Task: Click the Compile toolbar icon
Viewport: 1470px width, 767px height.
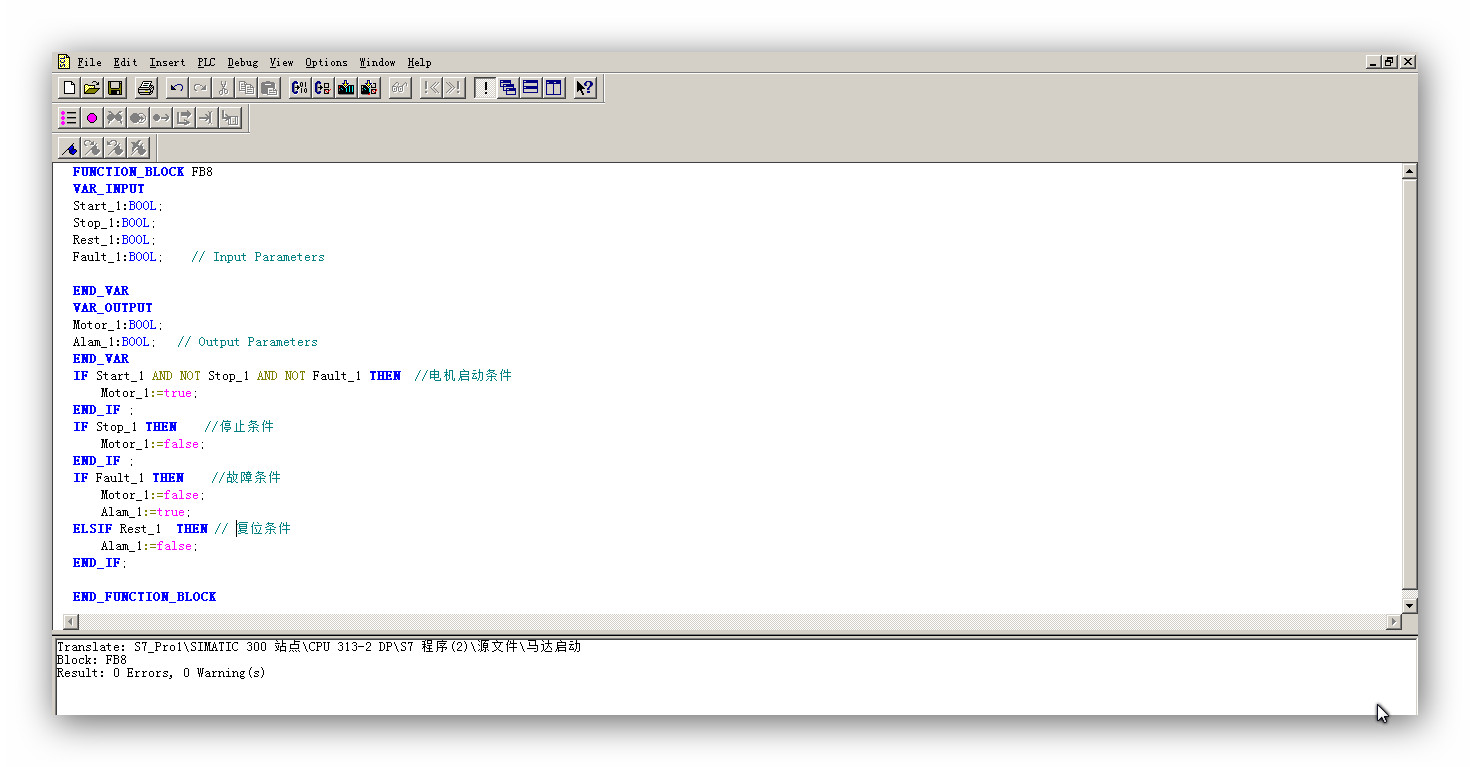Action: 299,88
